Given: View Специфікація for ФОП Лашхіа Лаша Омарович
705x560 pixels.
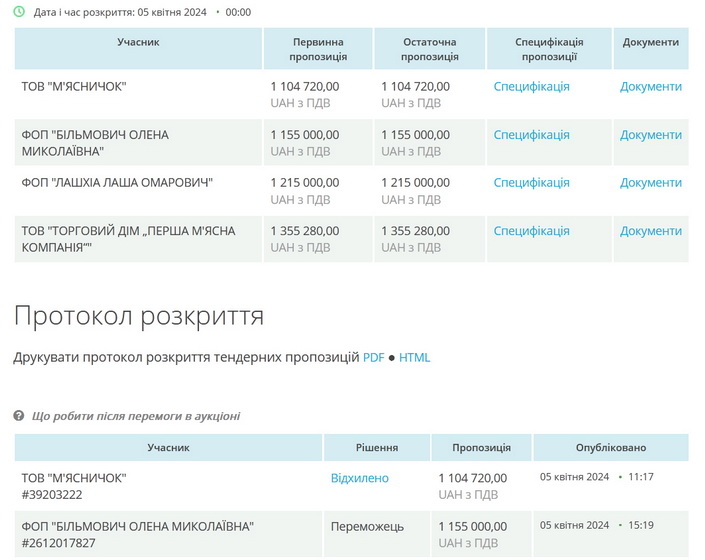Looking at the screenshot, I should (x=531, y=183).
